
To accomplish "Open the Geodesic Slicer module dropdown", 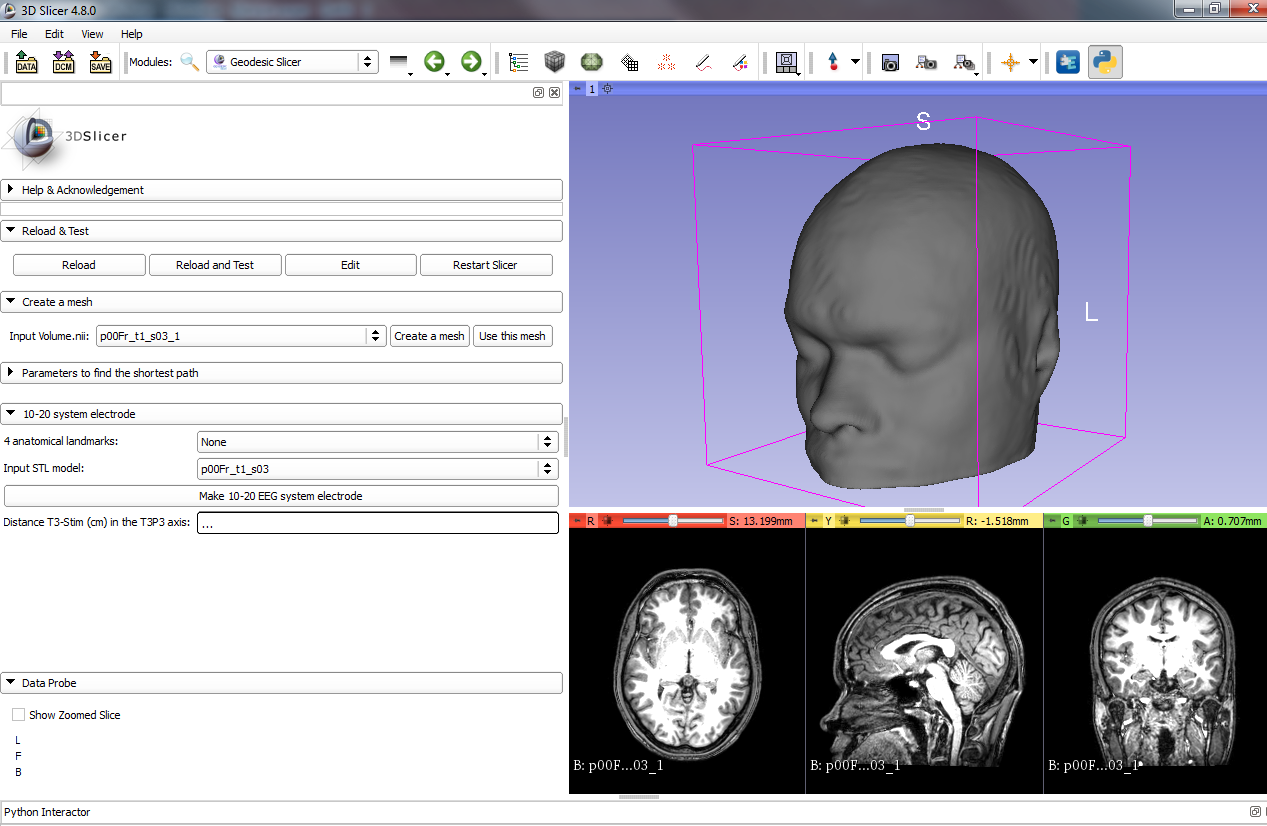I will point(292,62).
